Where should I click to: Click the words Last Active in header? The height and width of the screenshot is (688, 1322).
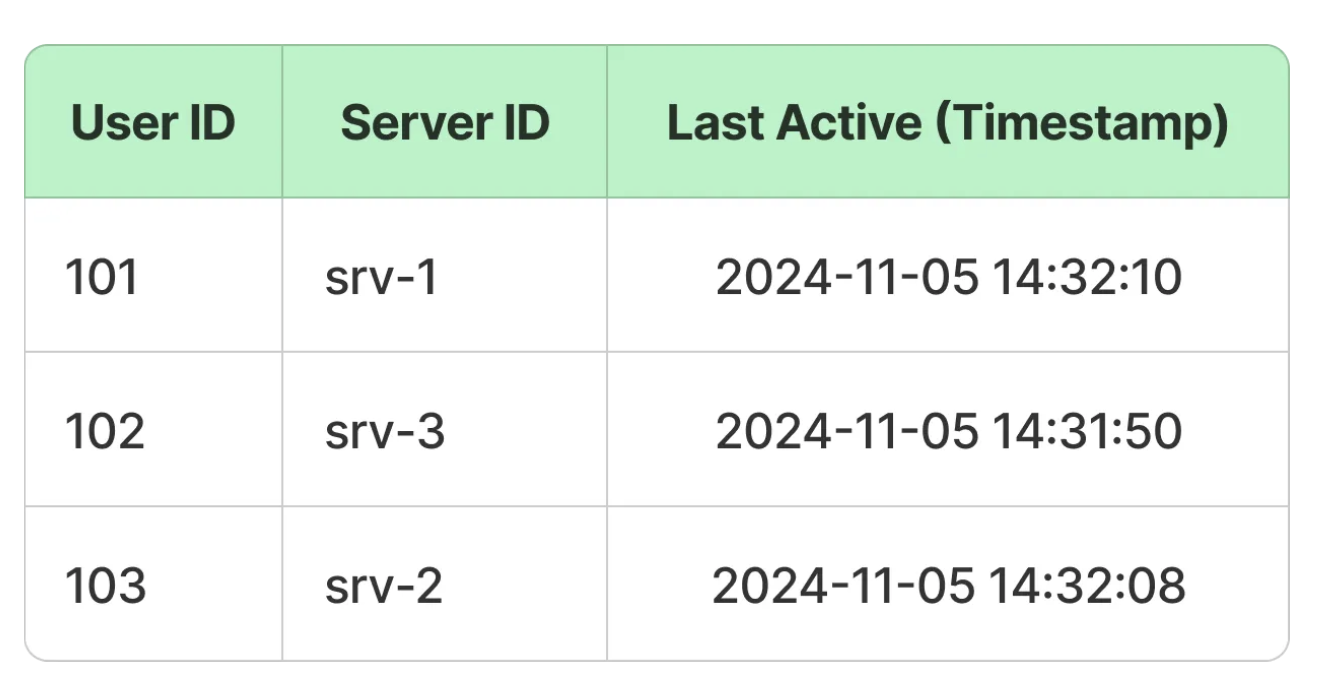(x=793, y=123)
